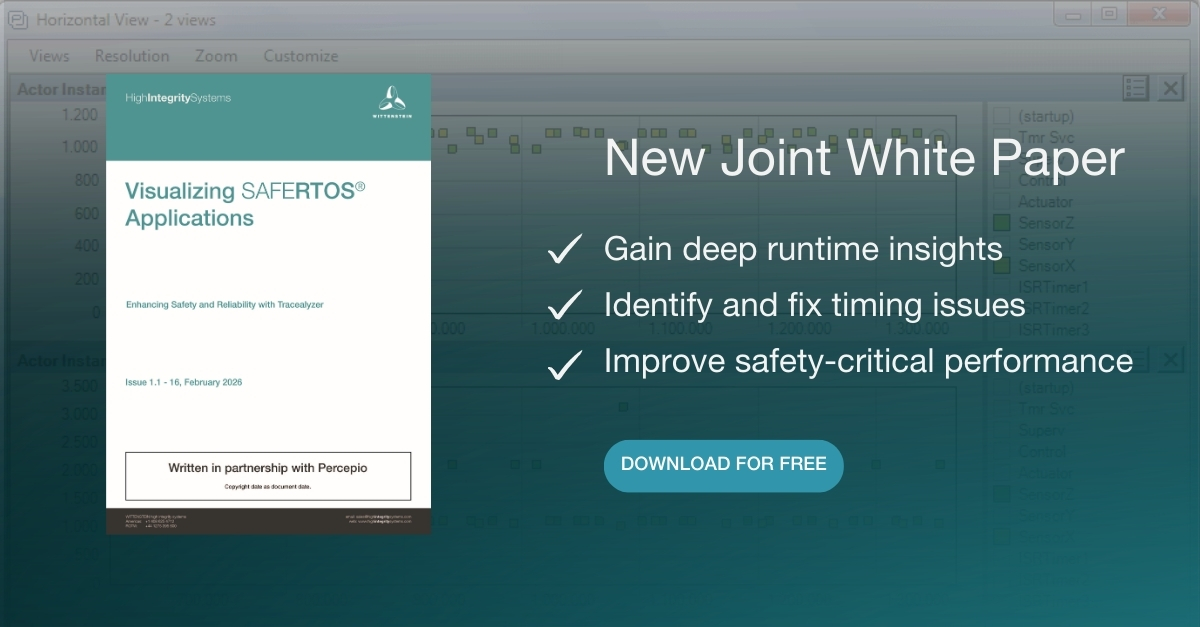Viewport: 1200px width, 627px height.
Task: Click 'Issue 1.1 - 16, February 2026' text
Action: [x=184, y=382]
